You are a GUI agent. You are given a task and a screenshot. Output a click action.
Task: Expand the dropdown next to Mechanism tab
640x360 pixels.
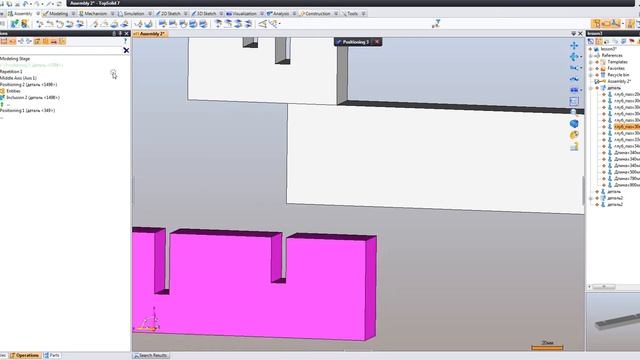[112, 13]
